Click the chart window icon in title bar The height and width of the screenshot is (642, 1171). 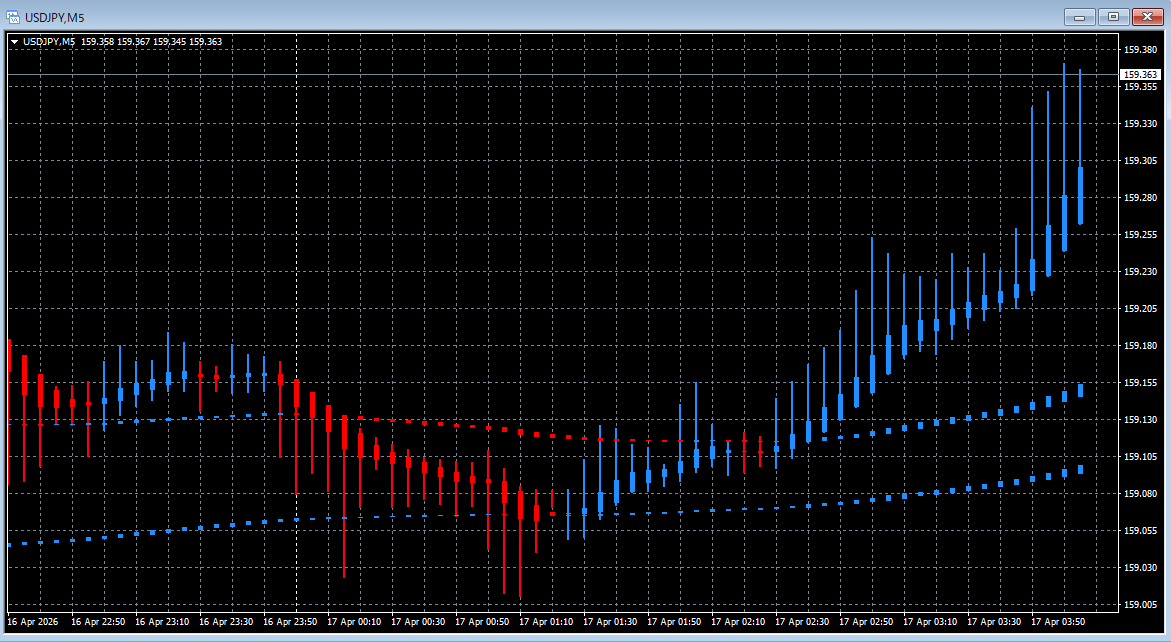point(13,16)
